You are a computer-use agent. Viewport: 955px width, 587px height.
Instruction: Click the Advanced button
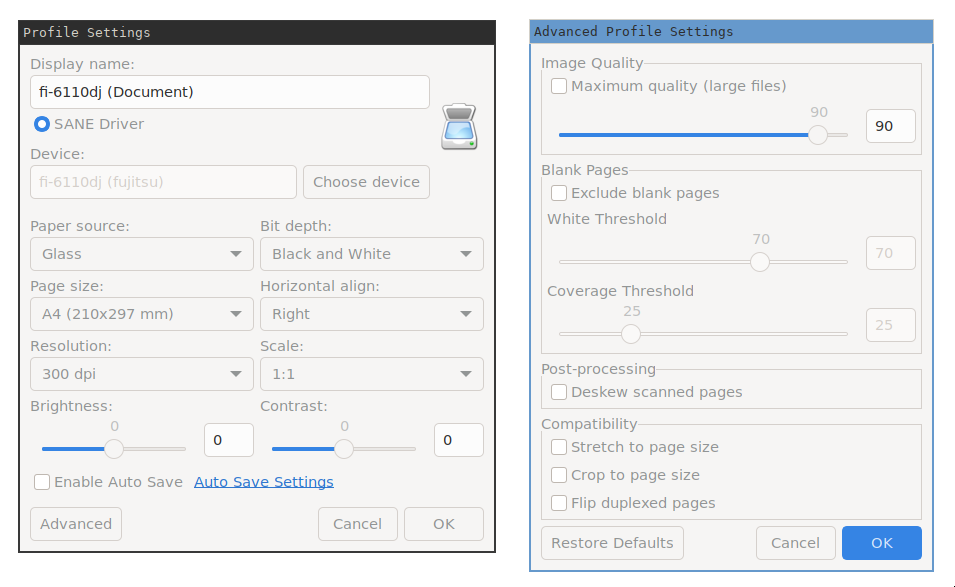click(x=75, y=523)
